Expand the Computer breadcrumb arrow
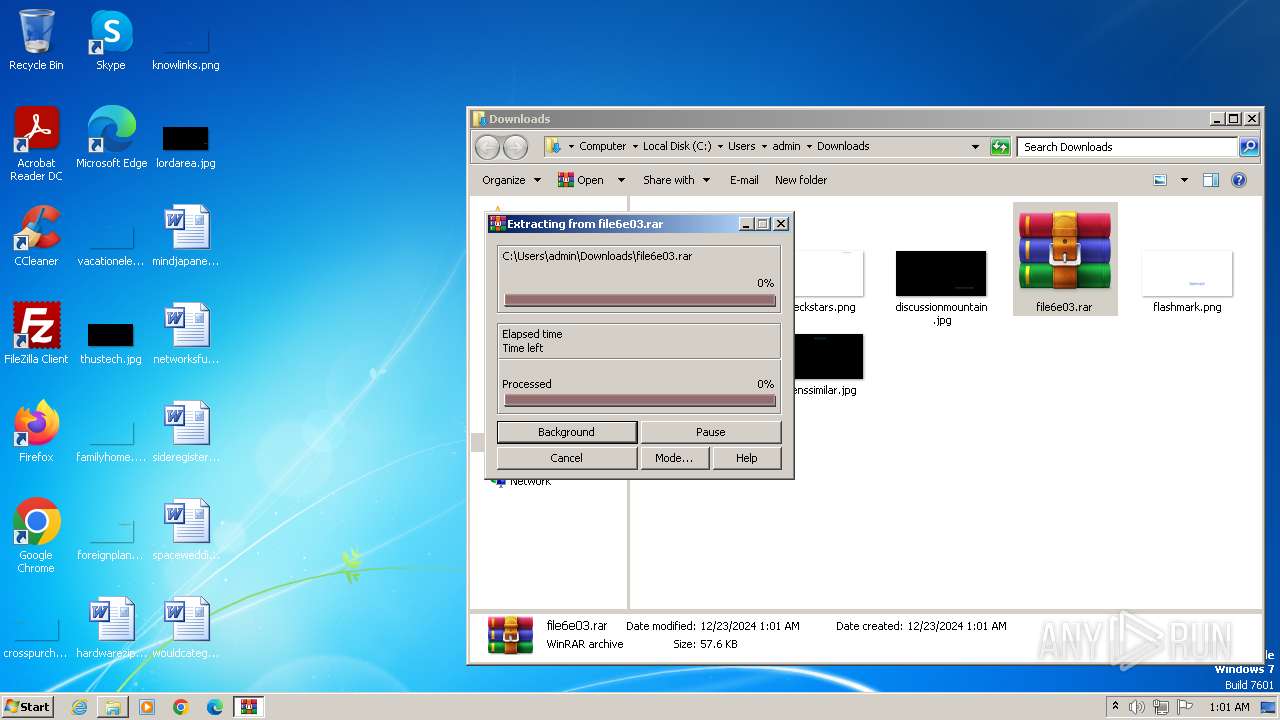 (x=634, y=147)
